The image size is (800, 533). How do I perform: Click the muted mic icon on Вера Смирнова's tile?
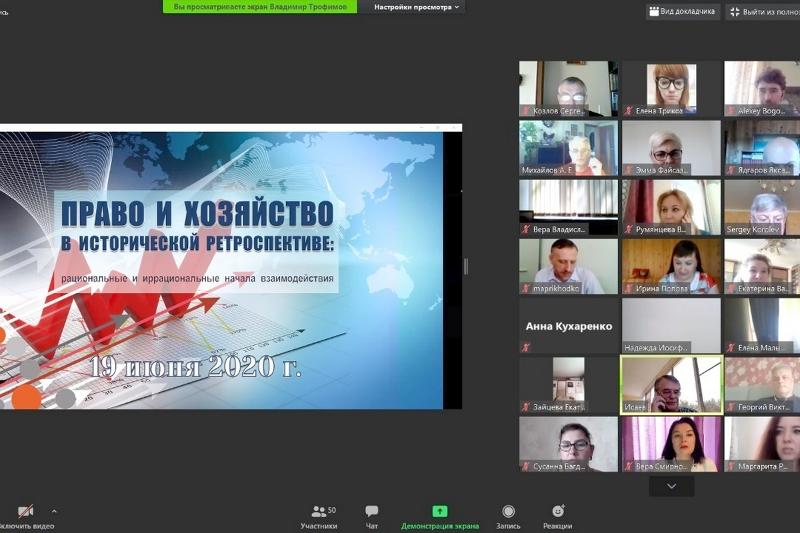(x=629, y=466)
